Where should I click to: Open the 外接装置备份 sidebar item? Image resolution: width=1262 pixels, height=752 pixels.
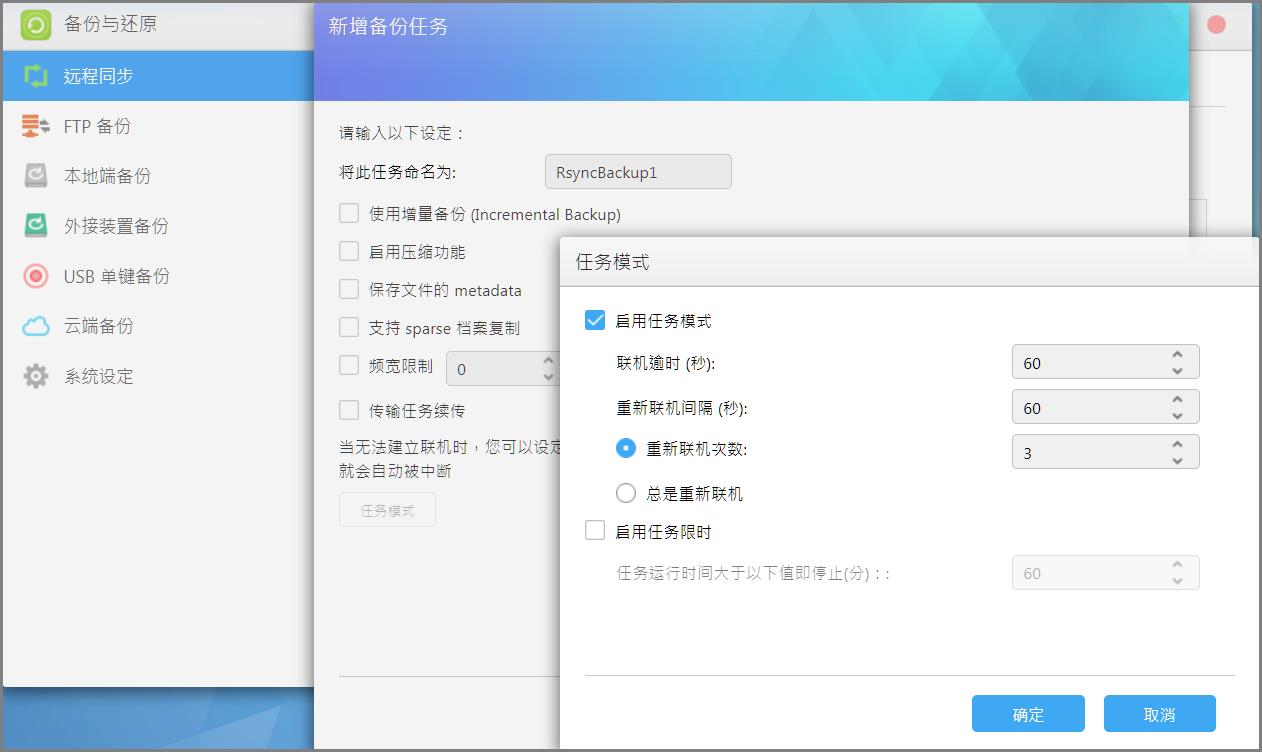point(158,226)
